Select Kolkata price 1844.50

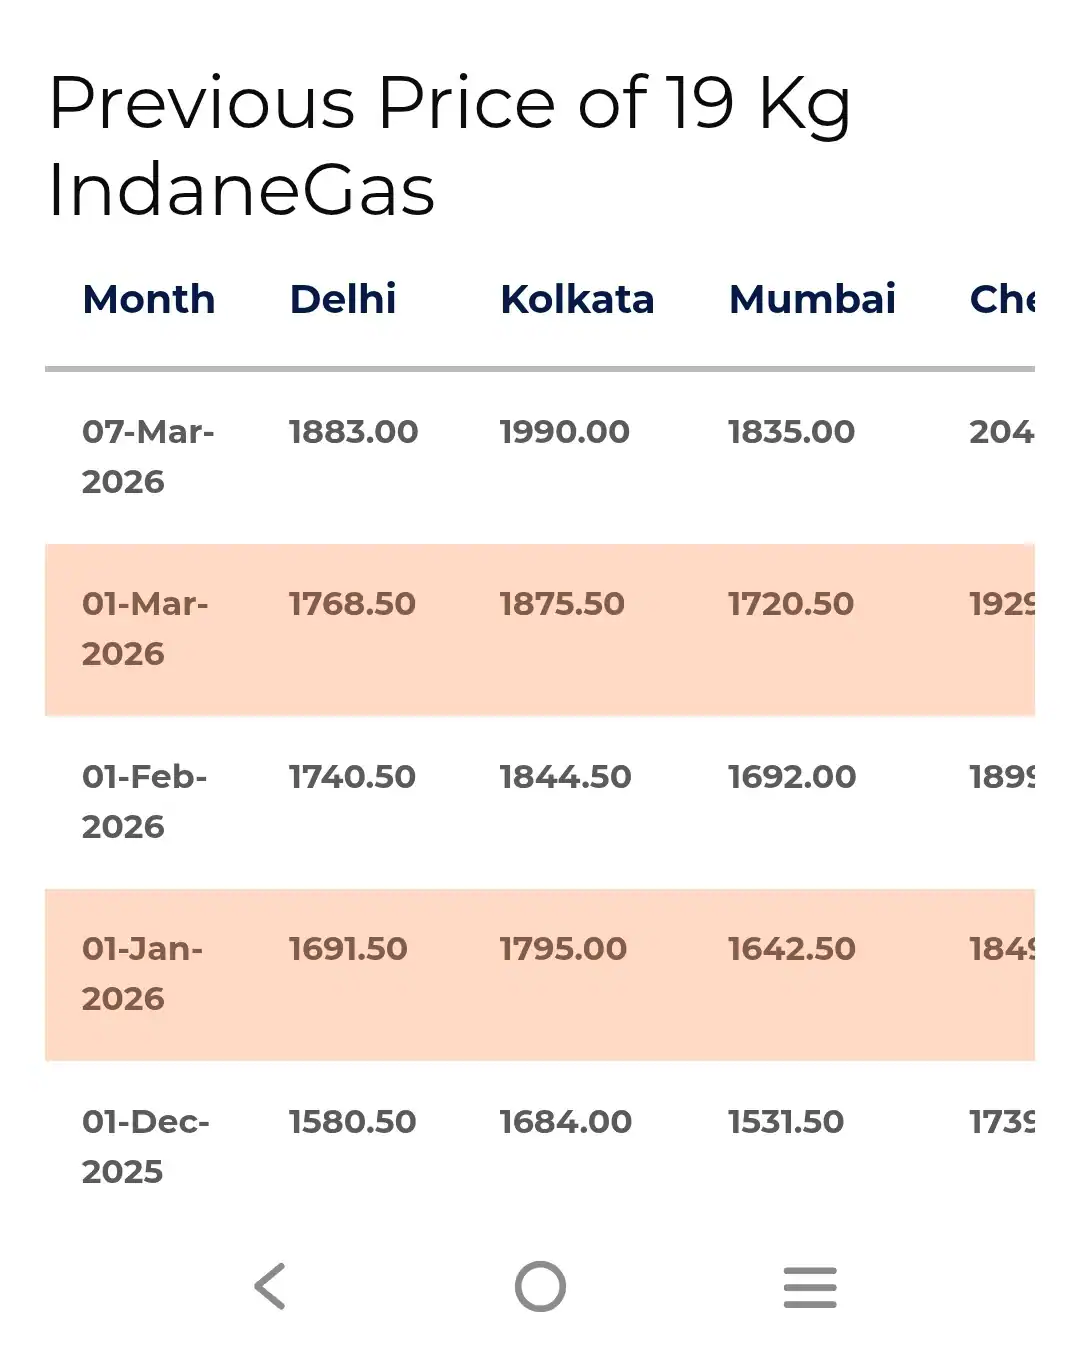coord(565,777)
